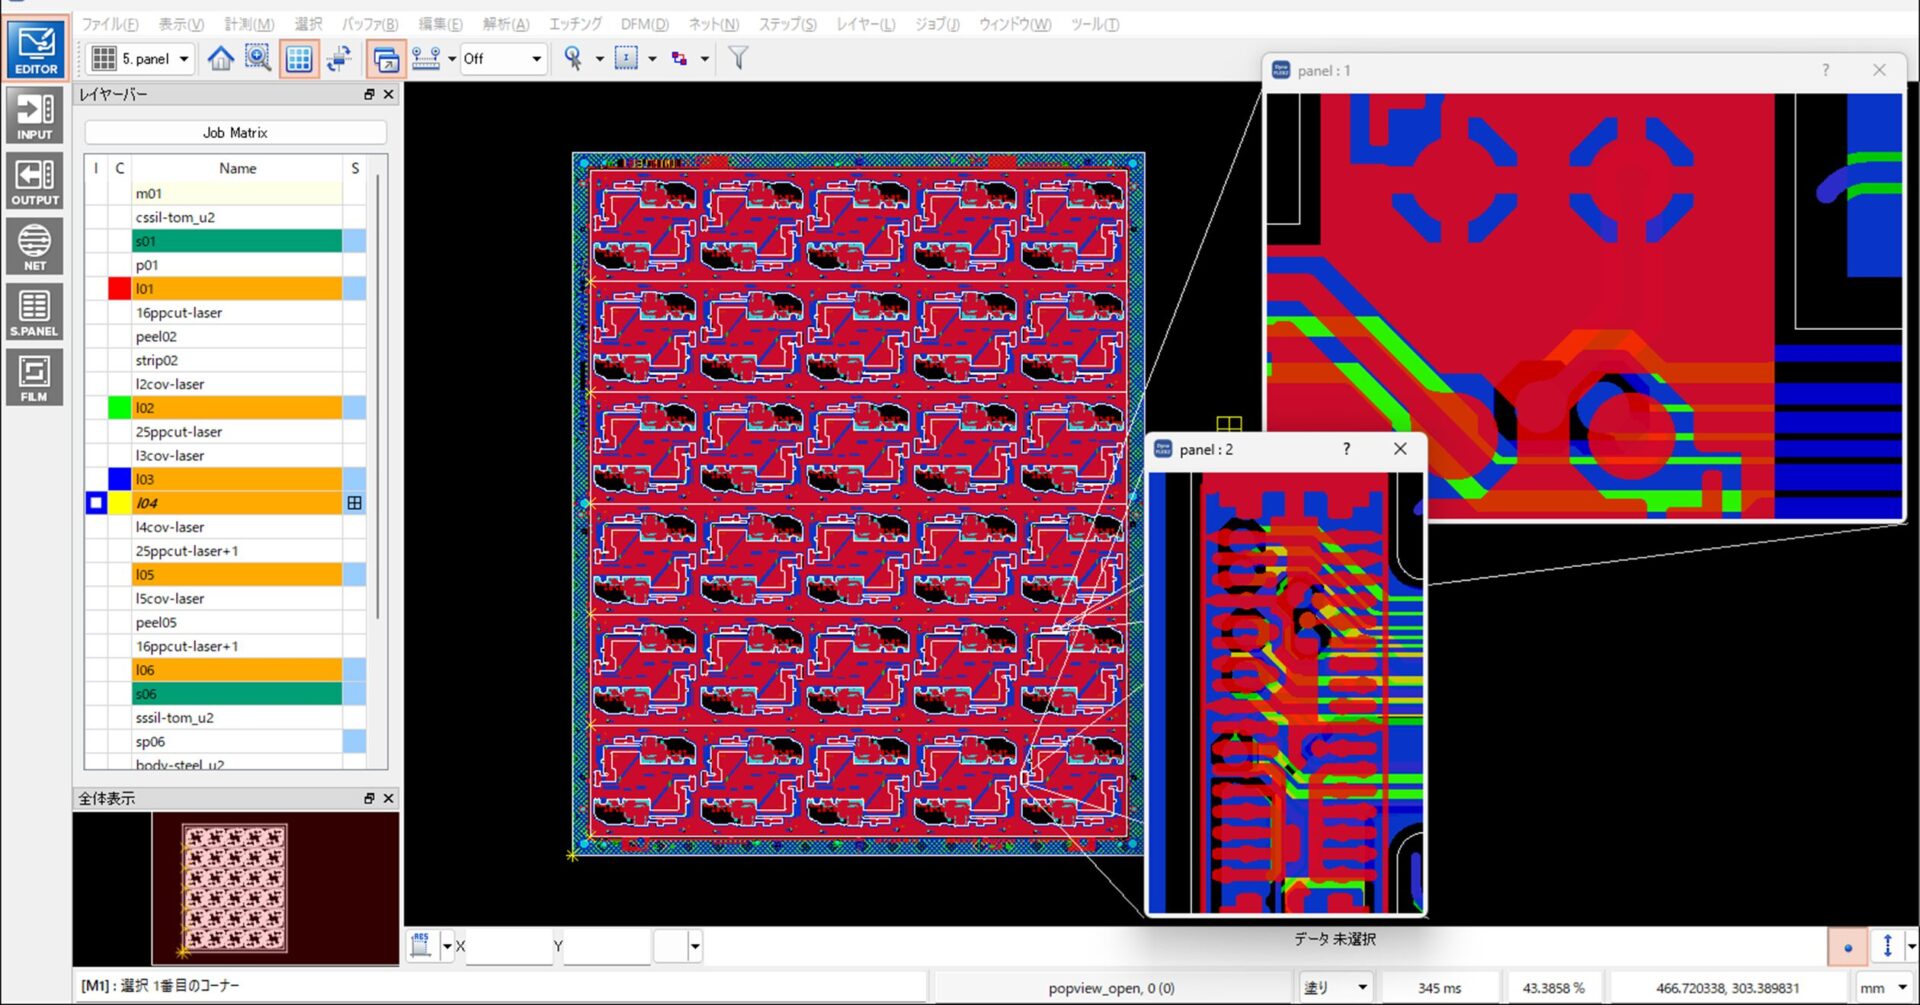Toggle the grid display icon

coord(299,59)
